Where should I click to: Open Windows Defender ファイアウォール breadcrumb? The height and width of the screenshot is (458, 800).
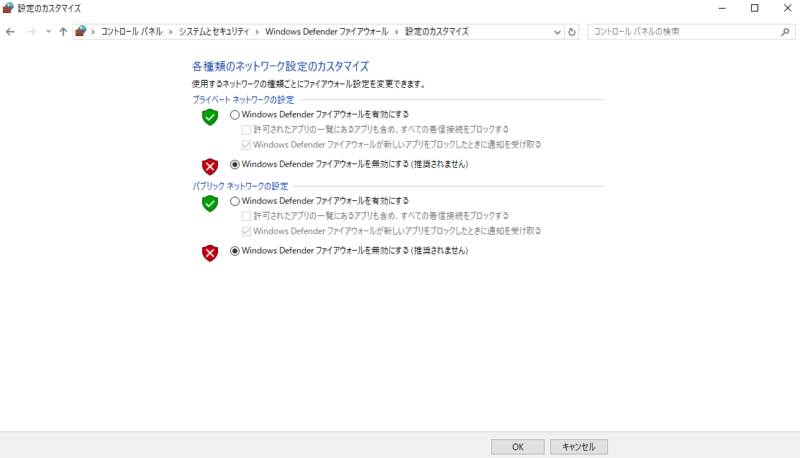pos(327,32)
